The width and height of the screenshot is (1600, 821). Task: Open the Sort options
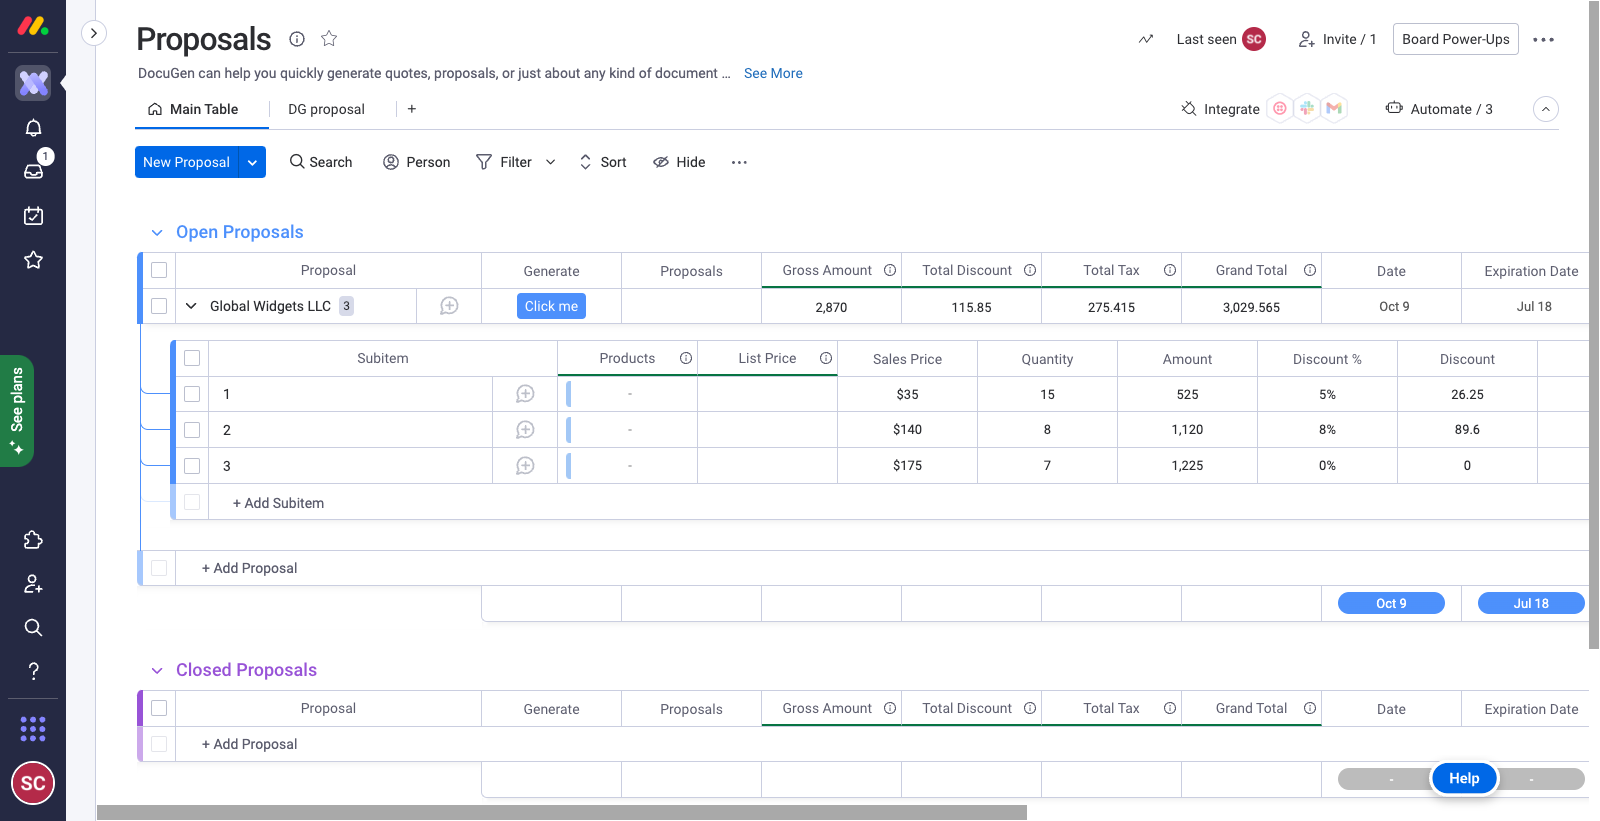coord(603,162)
